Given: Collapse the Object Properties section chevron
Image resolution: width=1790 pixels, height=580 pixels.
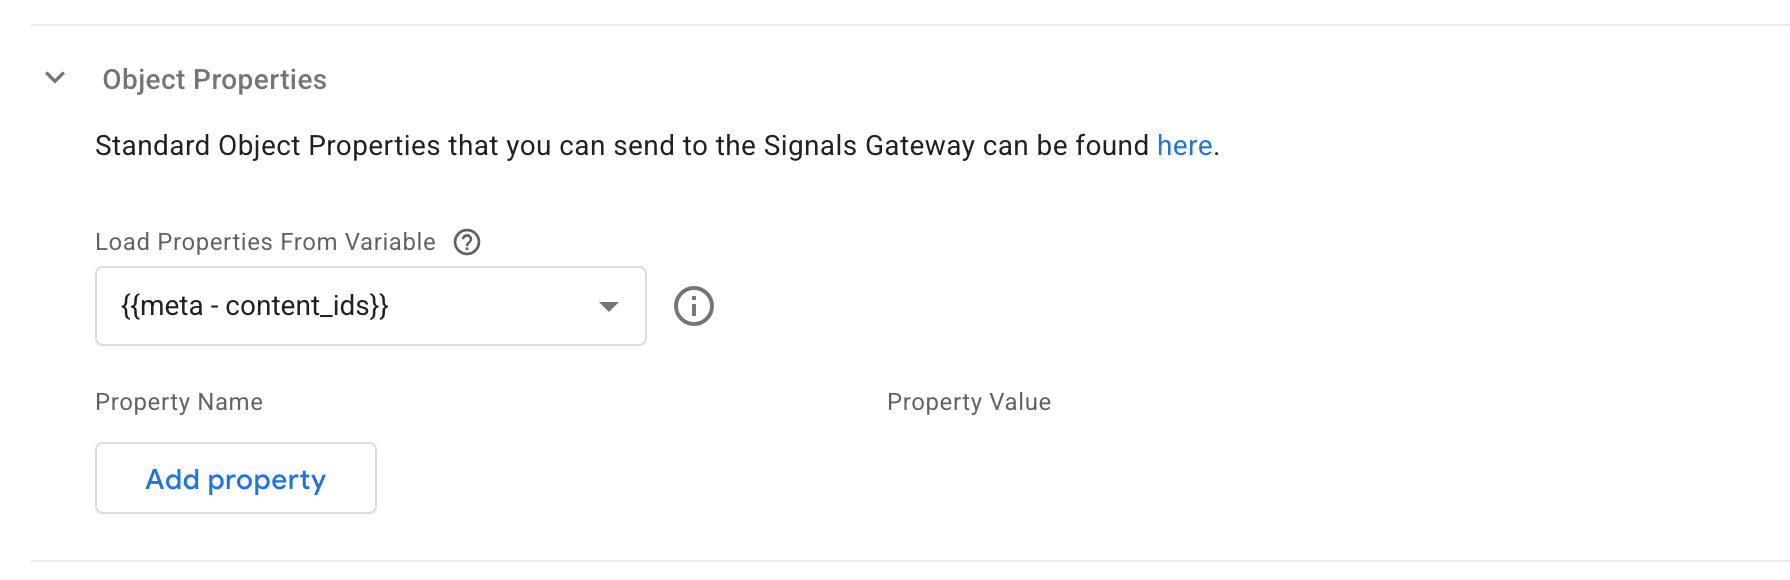Looking at the screenshot, I should click(55, 78).
